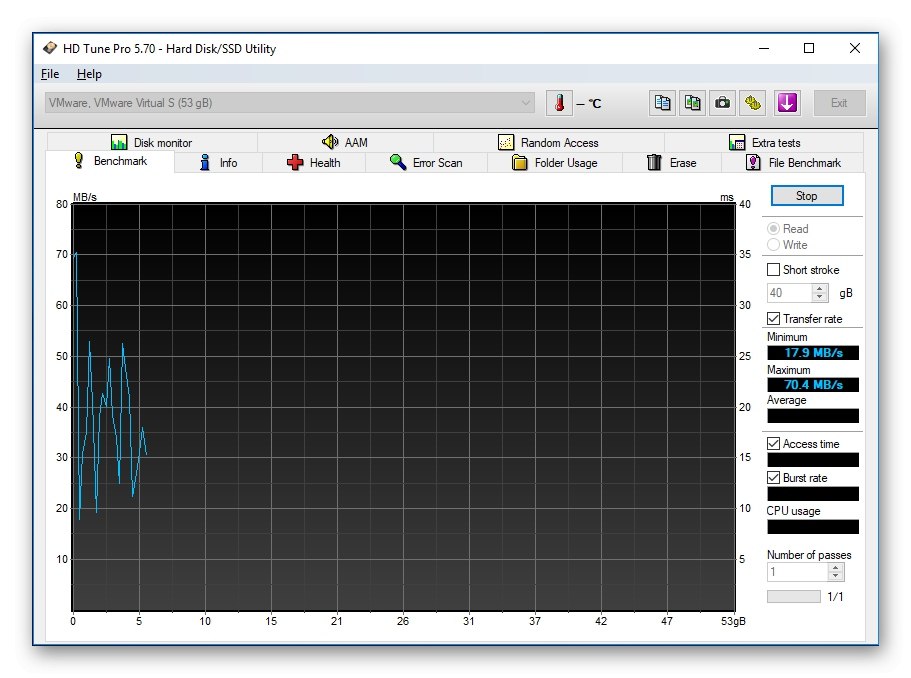Image resolution: width=911 pixels, height=678 pixels.
Task: Click the Help menu
Action: point(89,74)
